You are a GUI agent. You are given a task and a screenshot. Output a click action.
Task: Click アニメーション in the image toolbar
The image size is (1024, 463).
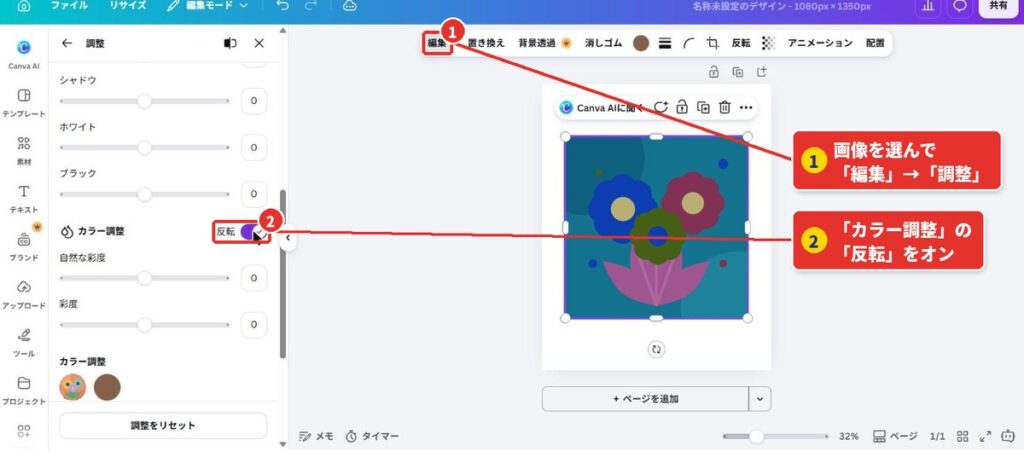[x=820, y=43]
